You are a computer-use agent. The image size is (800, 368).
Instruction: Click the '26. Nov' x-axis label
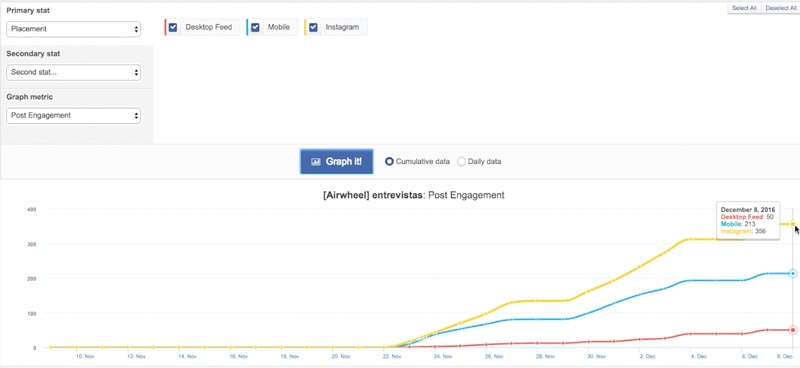click(494, 356)
